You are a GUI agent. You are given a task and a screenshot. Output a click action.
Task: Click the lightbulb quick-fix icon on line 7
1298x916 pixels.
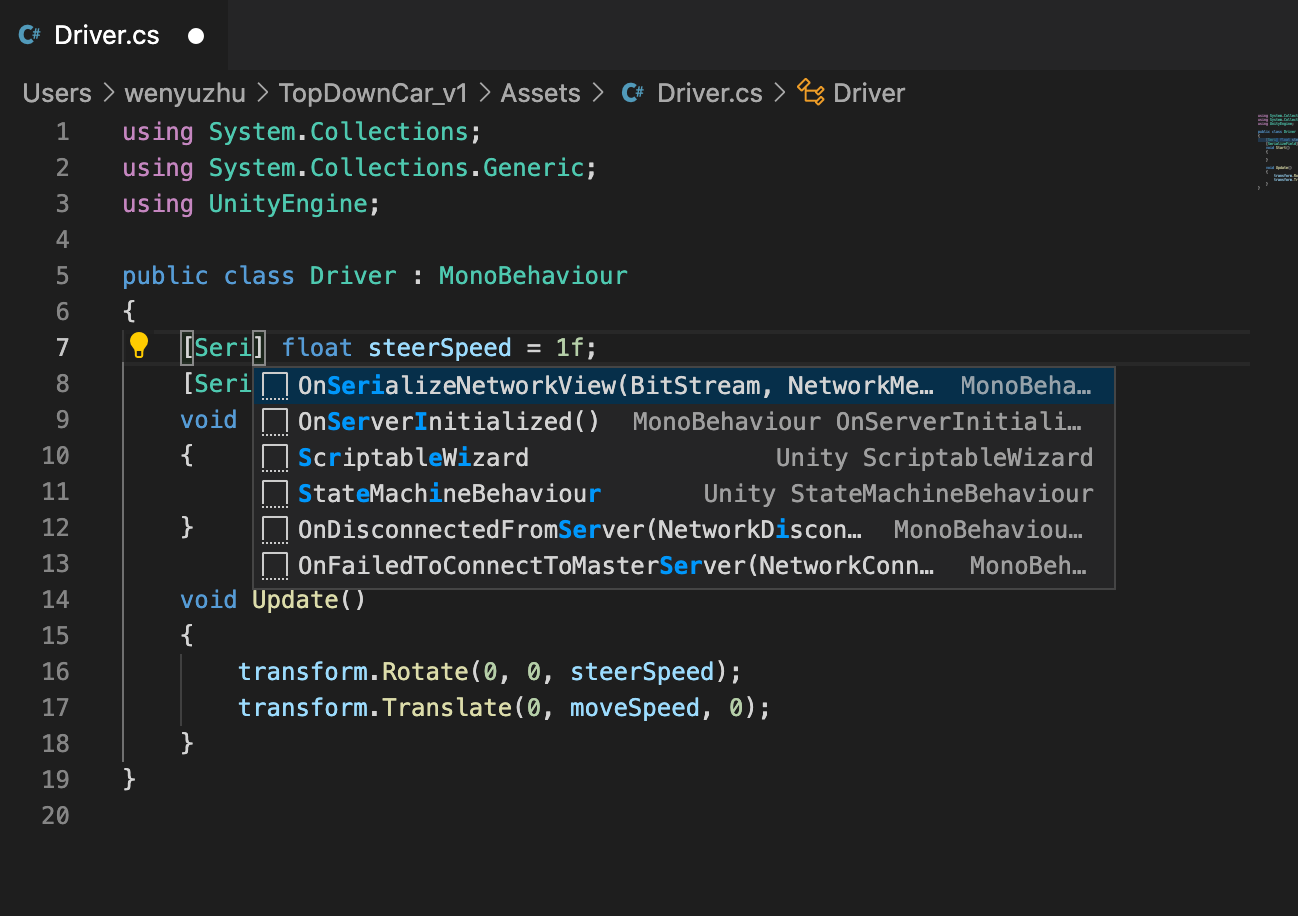point(139,345)
